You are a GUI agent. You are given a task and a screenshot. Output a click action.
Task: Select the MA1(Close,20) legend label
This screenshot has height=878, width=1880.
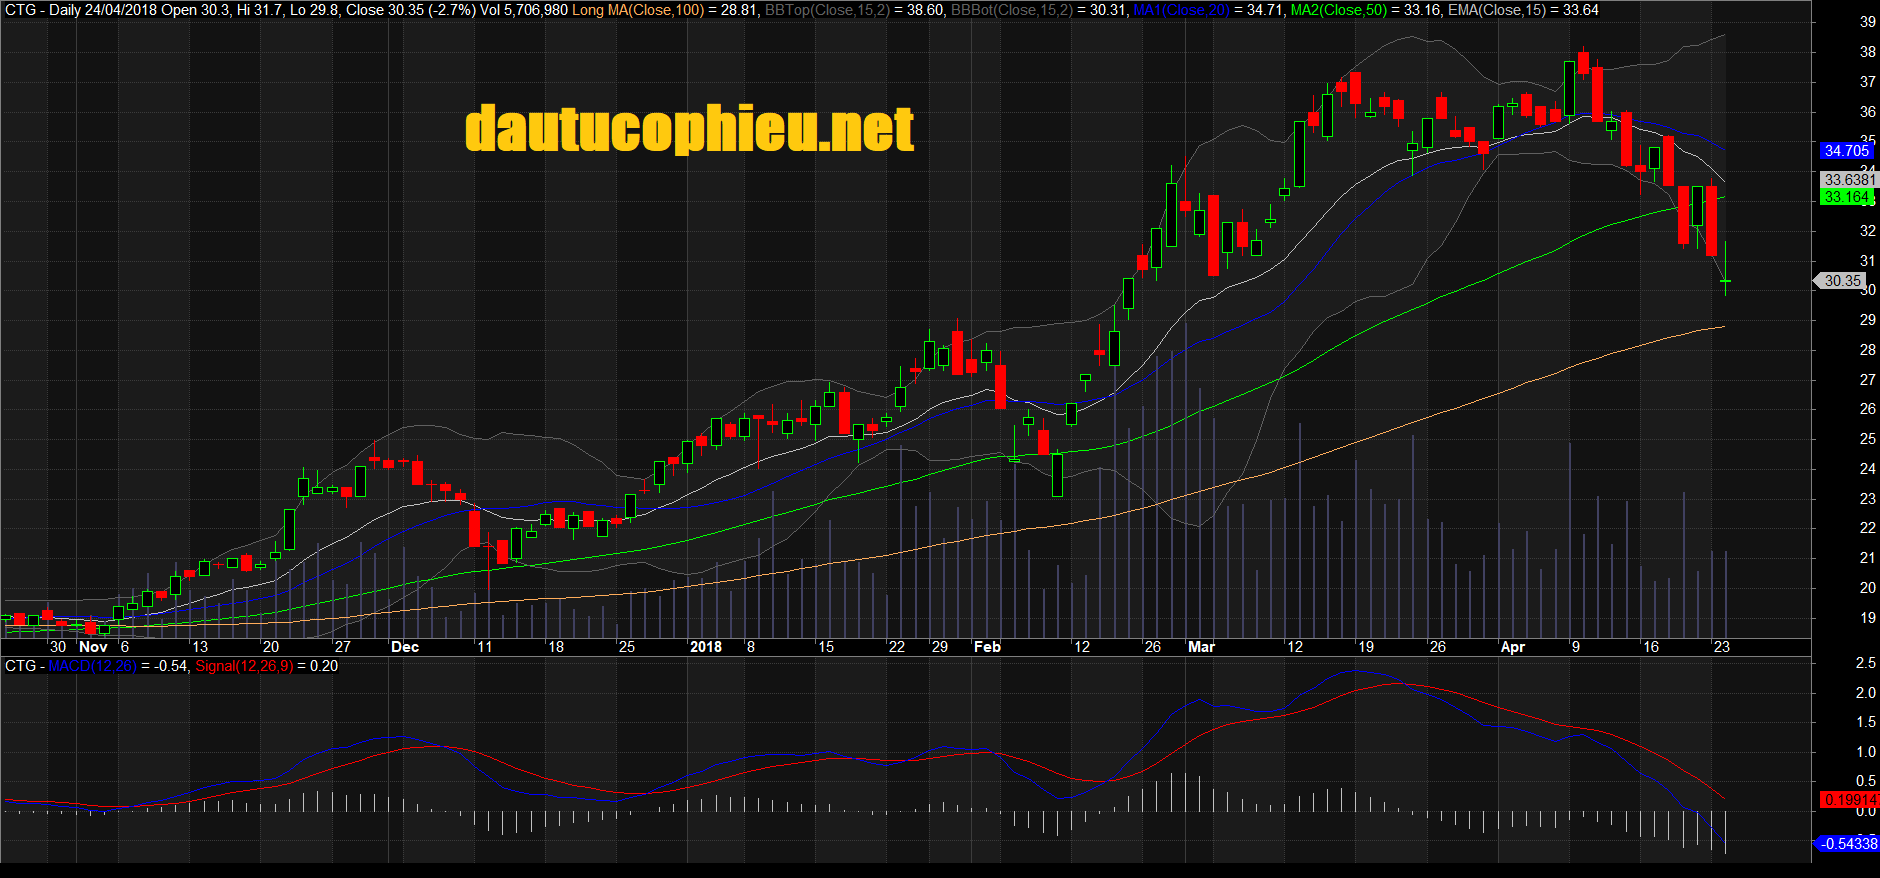(x=1181, y=10)
